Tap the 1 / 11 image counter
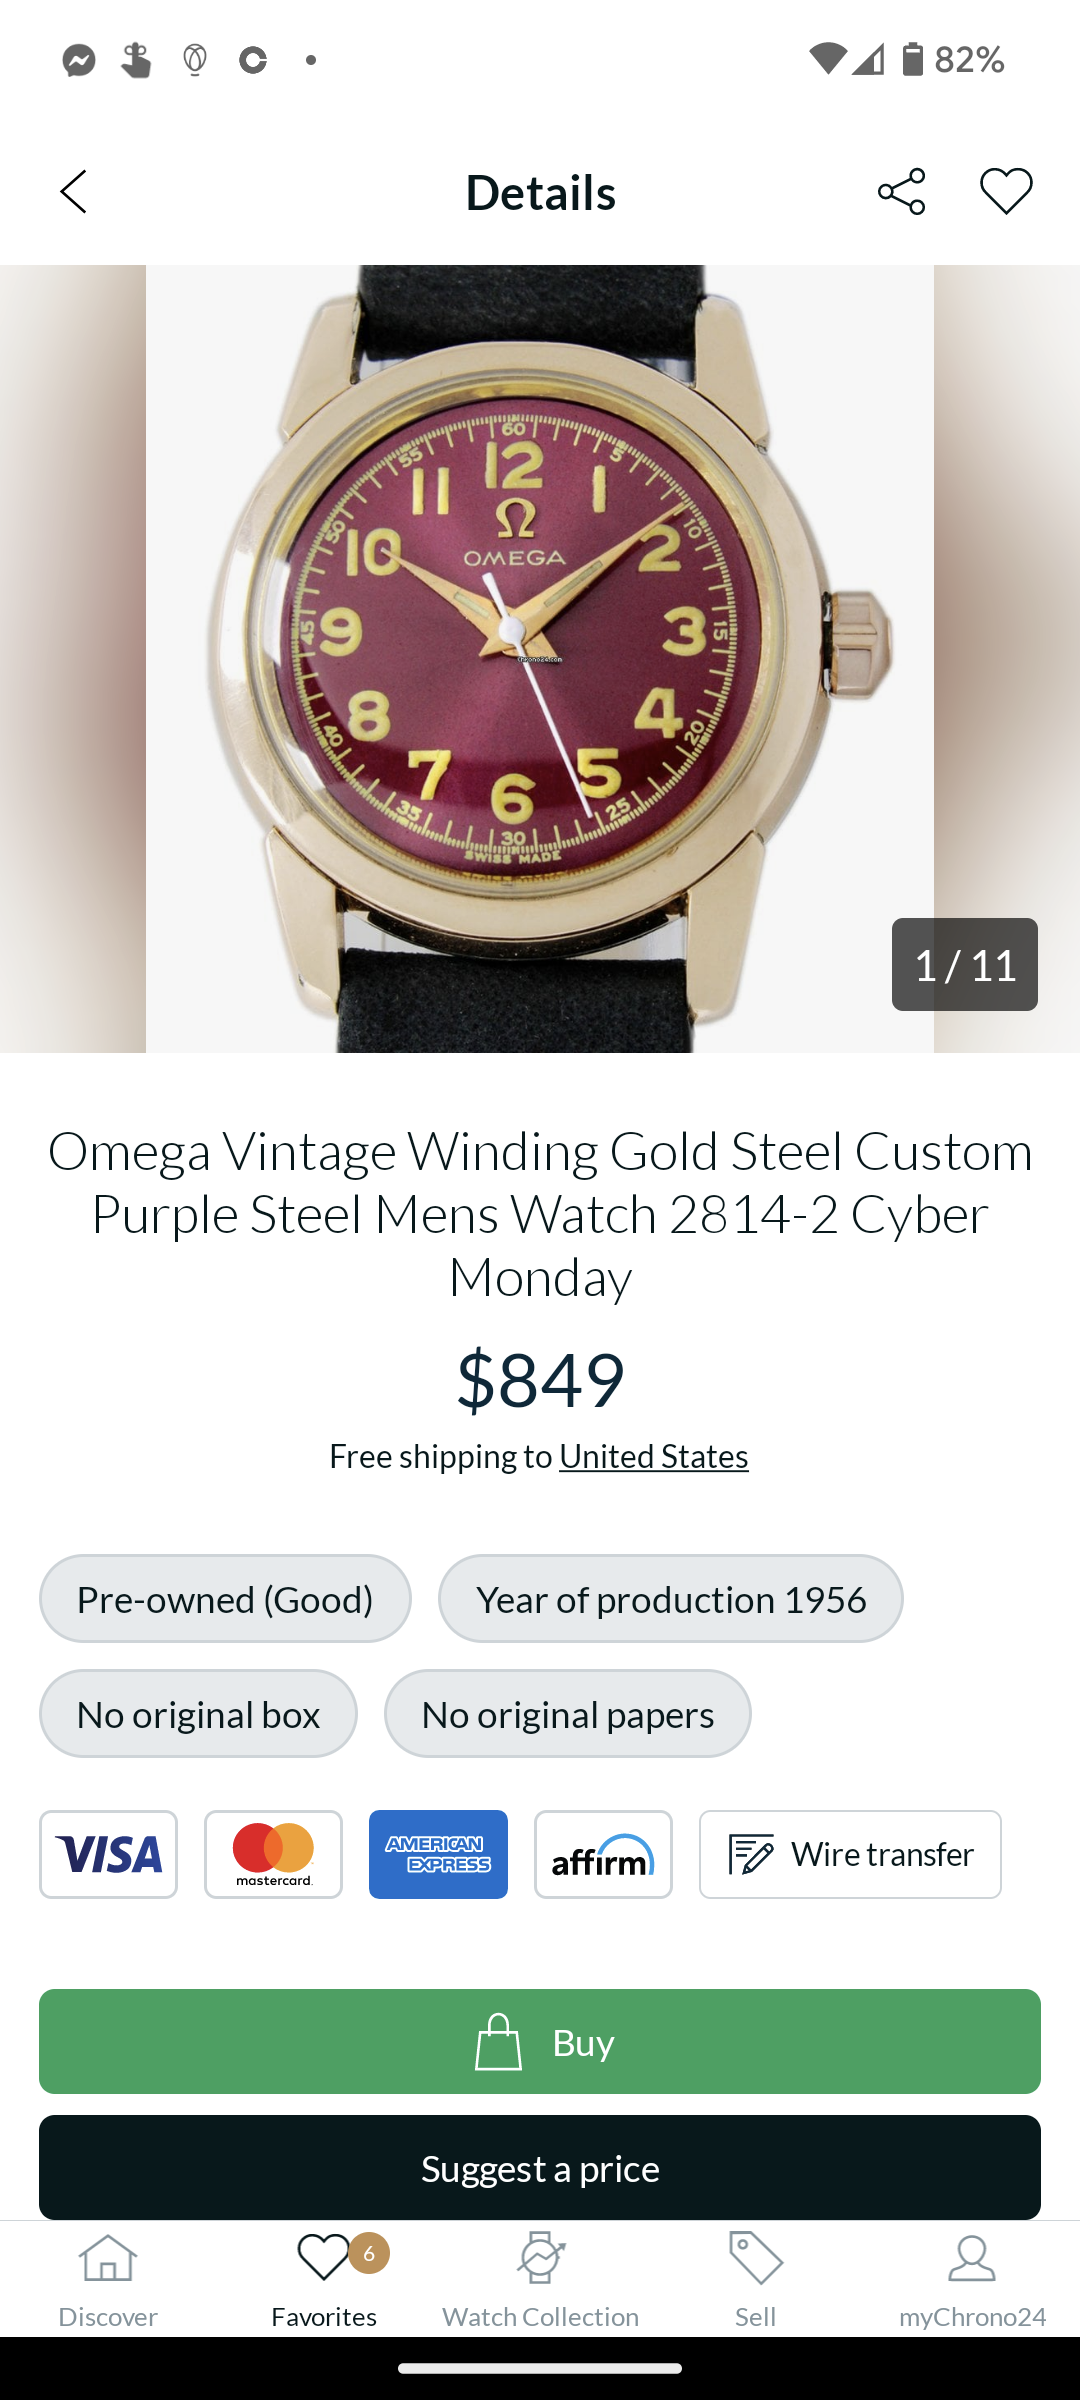This screenshot has width=1080, height=2400. tap(964, 964)
